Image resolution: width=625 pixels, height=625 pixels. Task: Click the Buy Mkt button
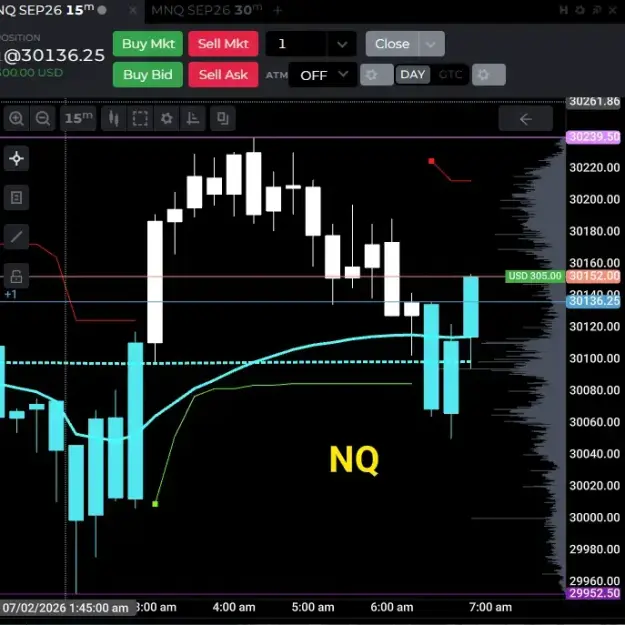(x=148, y=44)
